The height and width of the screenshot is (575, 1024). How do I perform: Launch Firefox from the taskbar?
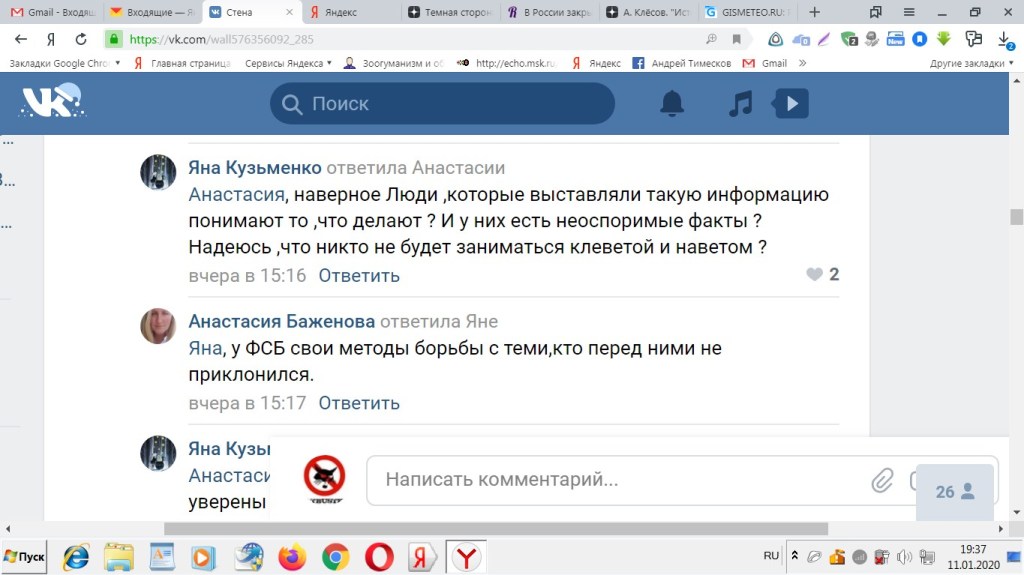[292, 557]
